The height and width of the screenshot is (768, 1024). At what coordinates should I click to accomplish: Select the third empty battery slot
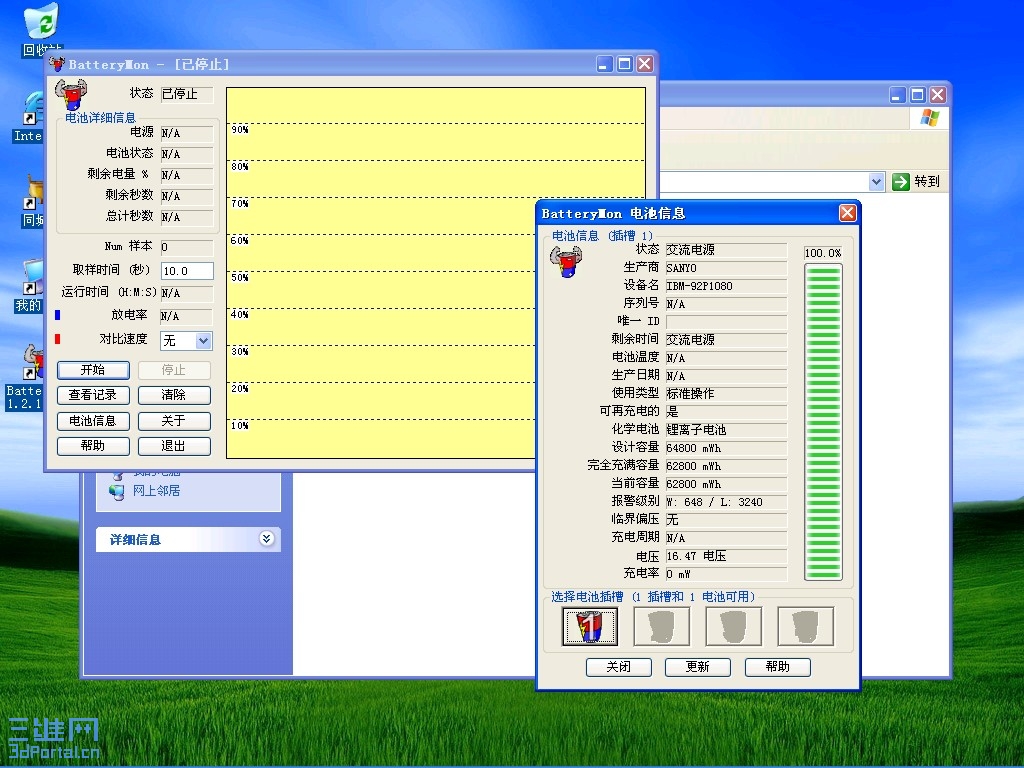733,626
